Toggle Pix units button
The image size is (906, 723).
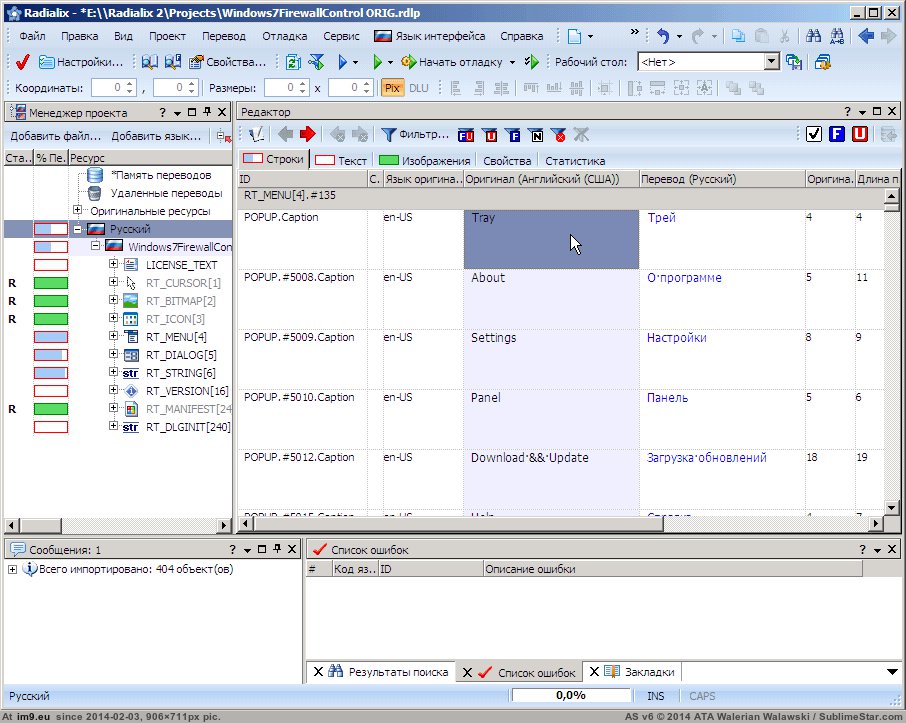point(392,88)
